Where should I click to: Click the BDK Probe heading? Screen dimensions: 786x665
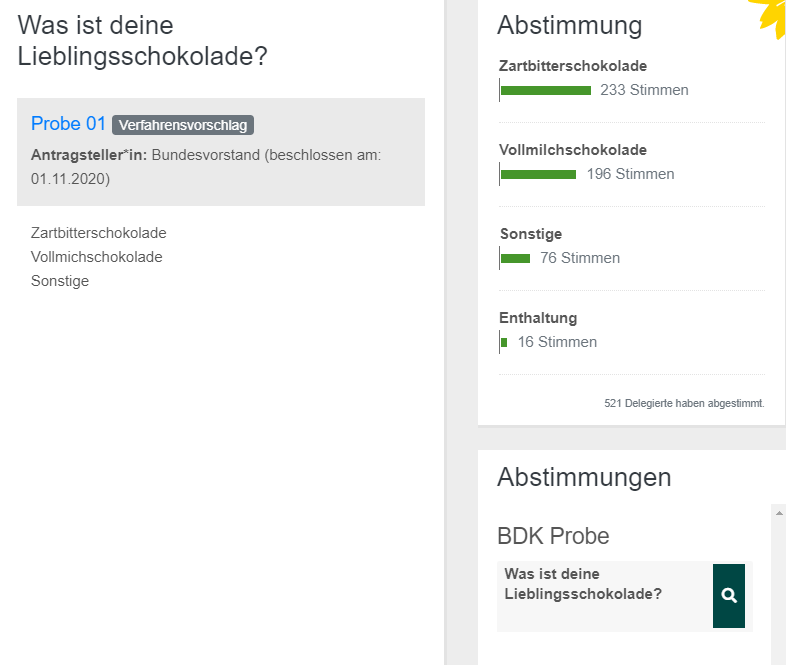pyautogui.click(x=553, y=536)
